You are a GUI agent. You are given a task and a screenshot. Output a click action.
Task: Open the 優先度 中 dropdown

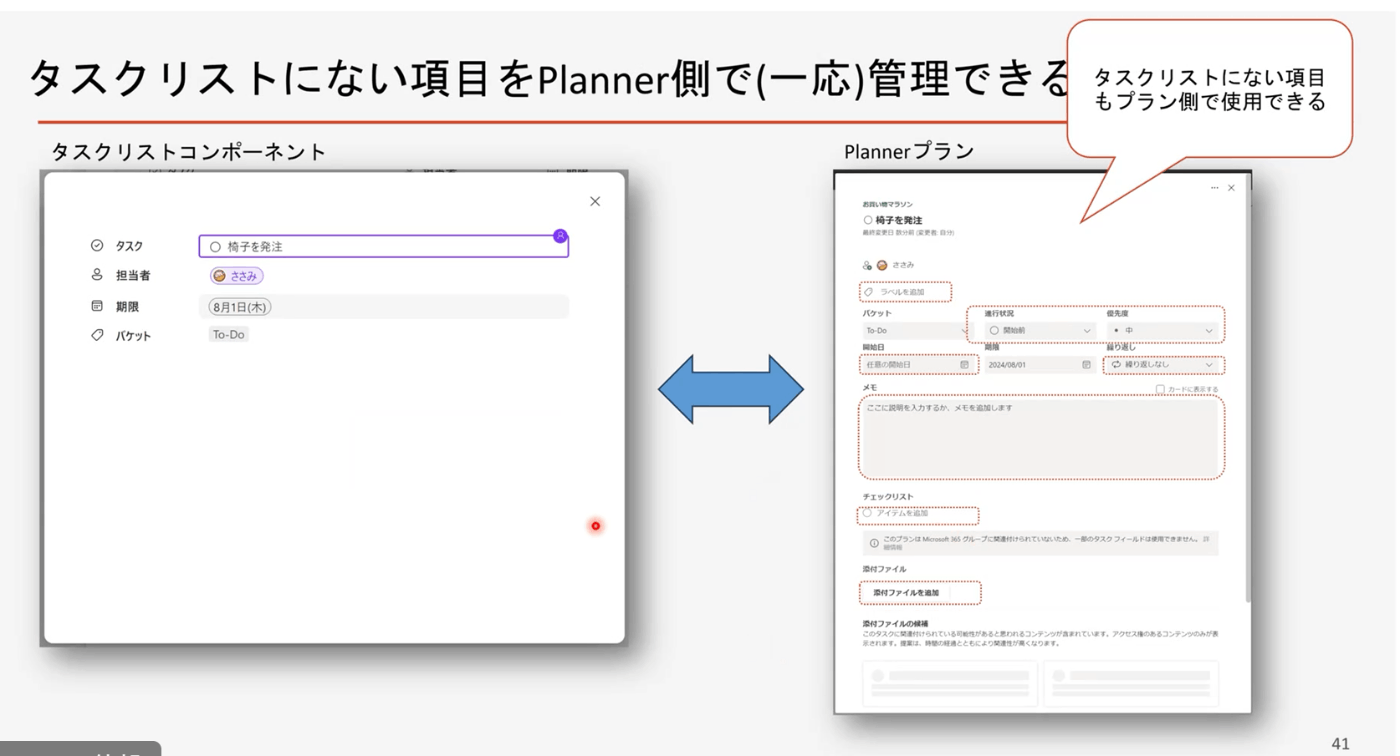coord(1163,330)
